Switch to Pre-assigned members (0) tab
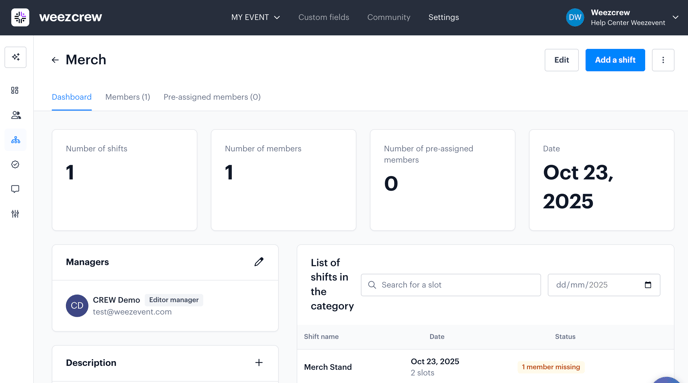This screenshot has height=383, width=688. pos(212,97)
